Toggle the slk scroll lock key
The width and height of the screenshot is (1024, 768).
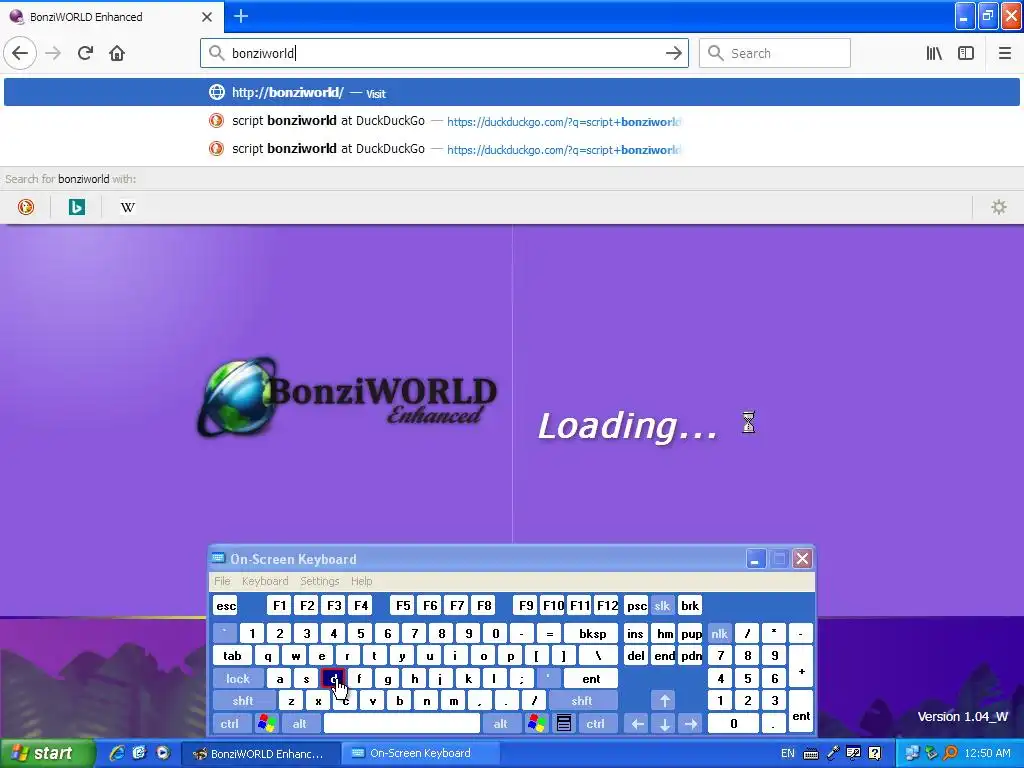(x=662, y=606)
